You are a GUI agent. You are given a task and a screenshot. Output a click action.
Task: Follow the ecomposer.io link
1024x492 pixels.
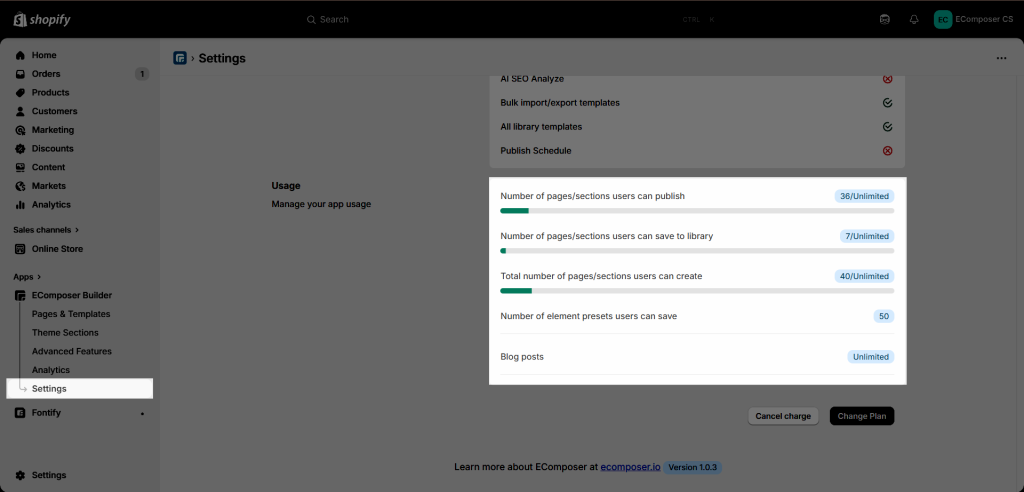tap(630, 467)
